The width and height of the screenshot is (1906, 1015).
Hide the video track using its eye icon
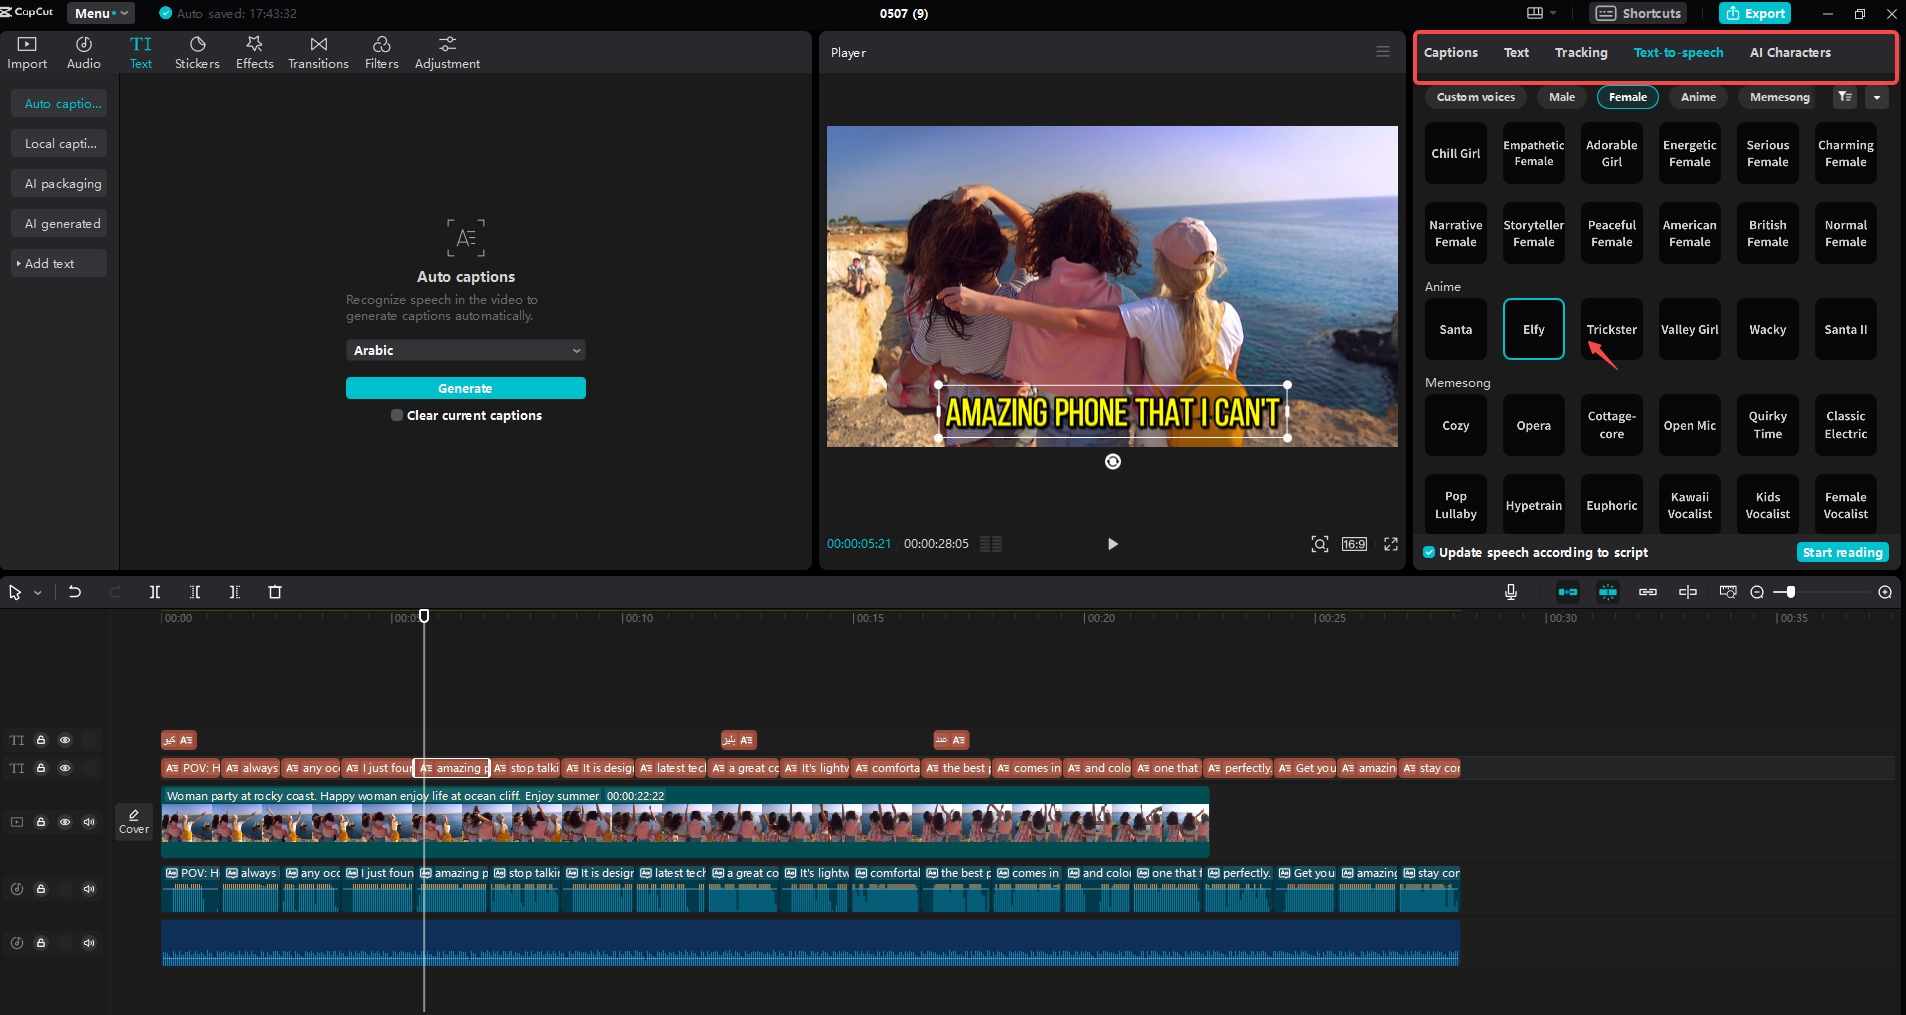(65, 822)
